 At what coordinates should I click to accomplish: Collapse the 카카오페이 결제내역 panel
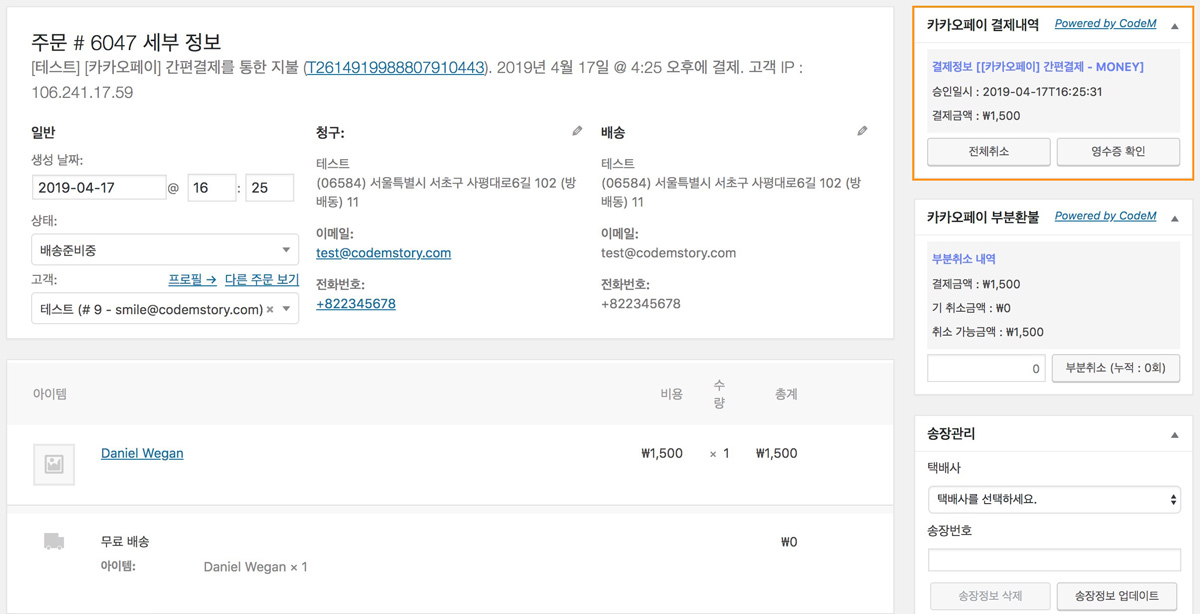pyautogui.click(x=1176, y=24)
